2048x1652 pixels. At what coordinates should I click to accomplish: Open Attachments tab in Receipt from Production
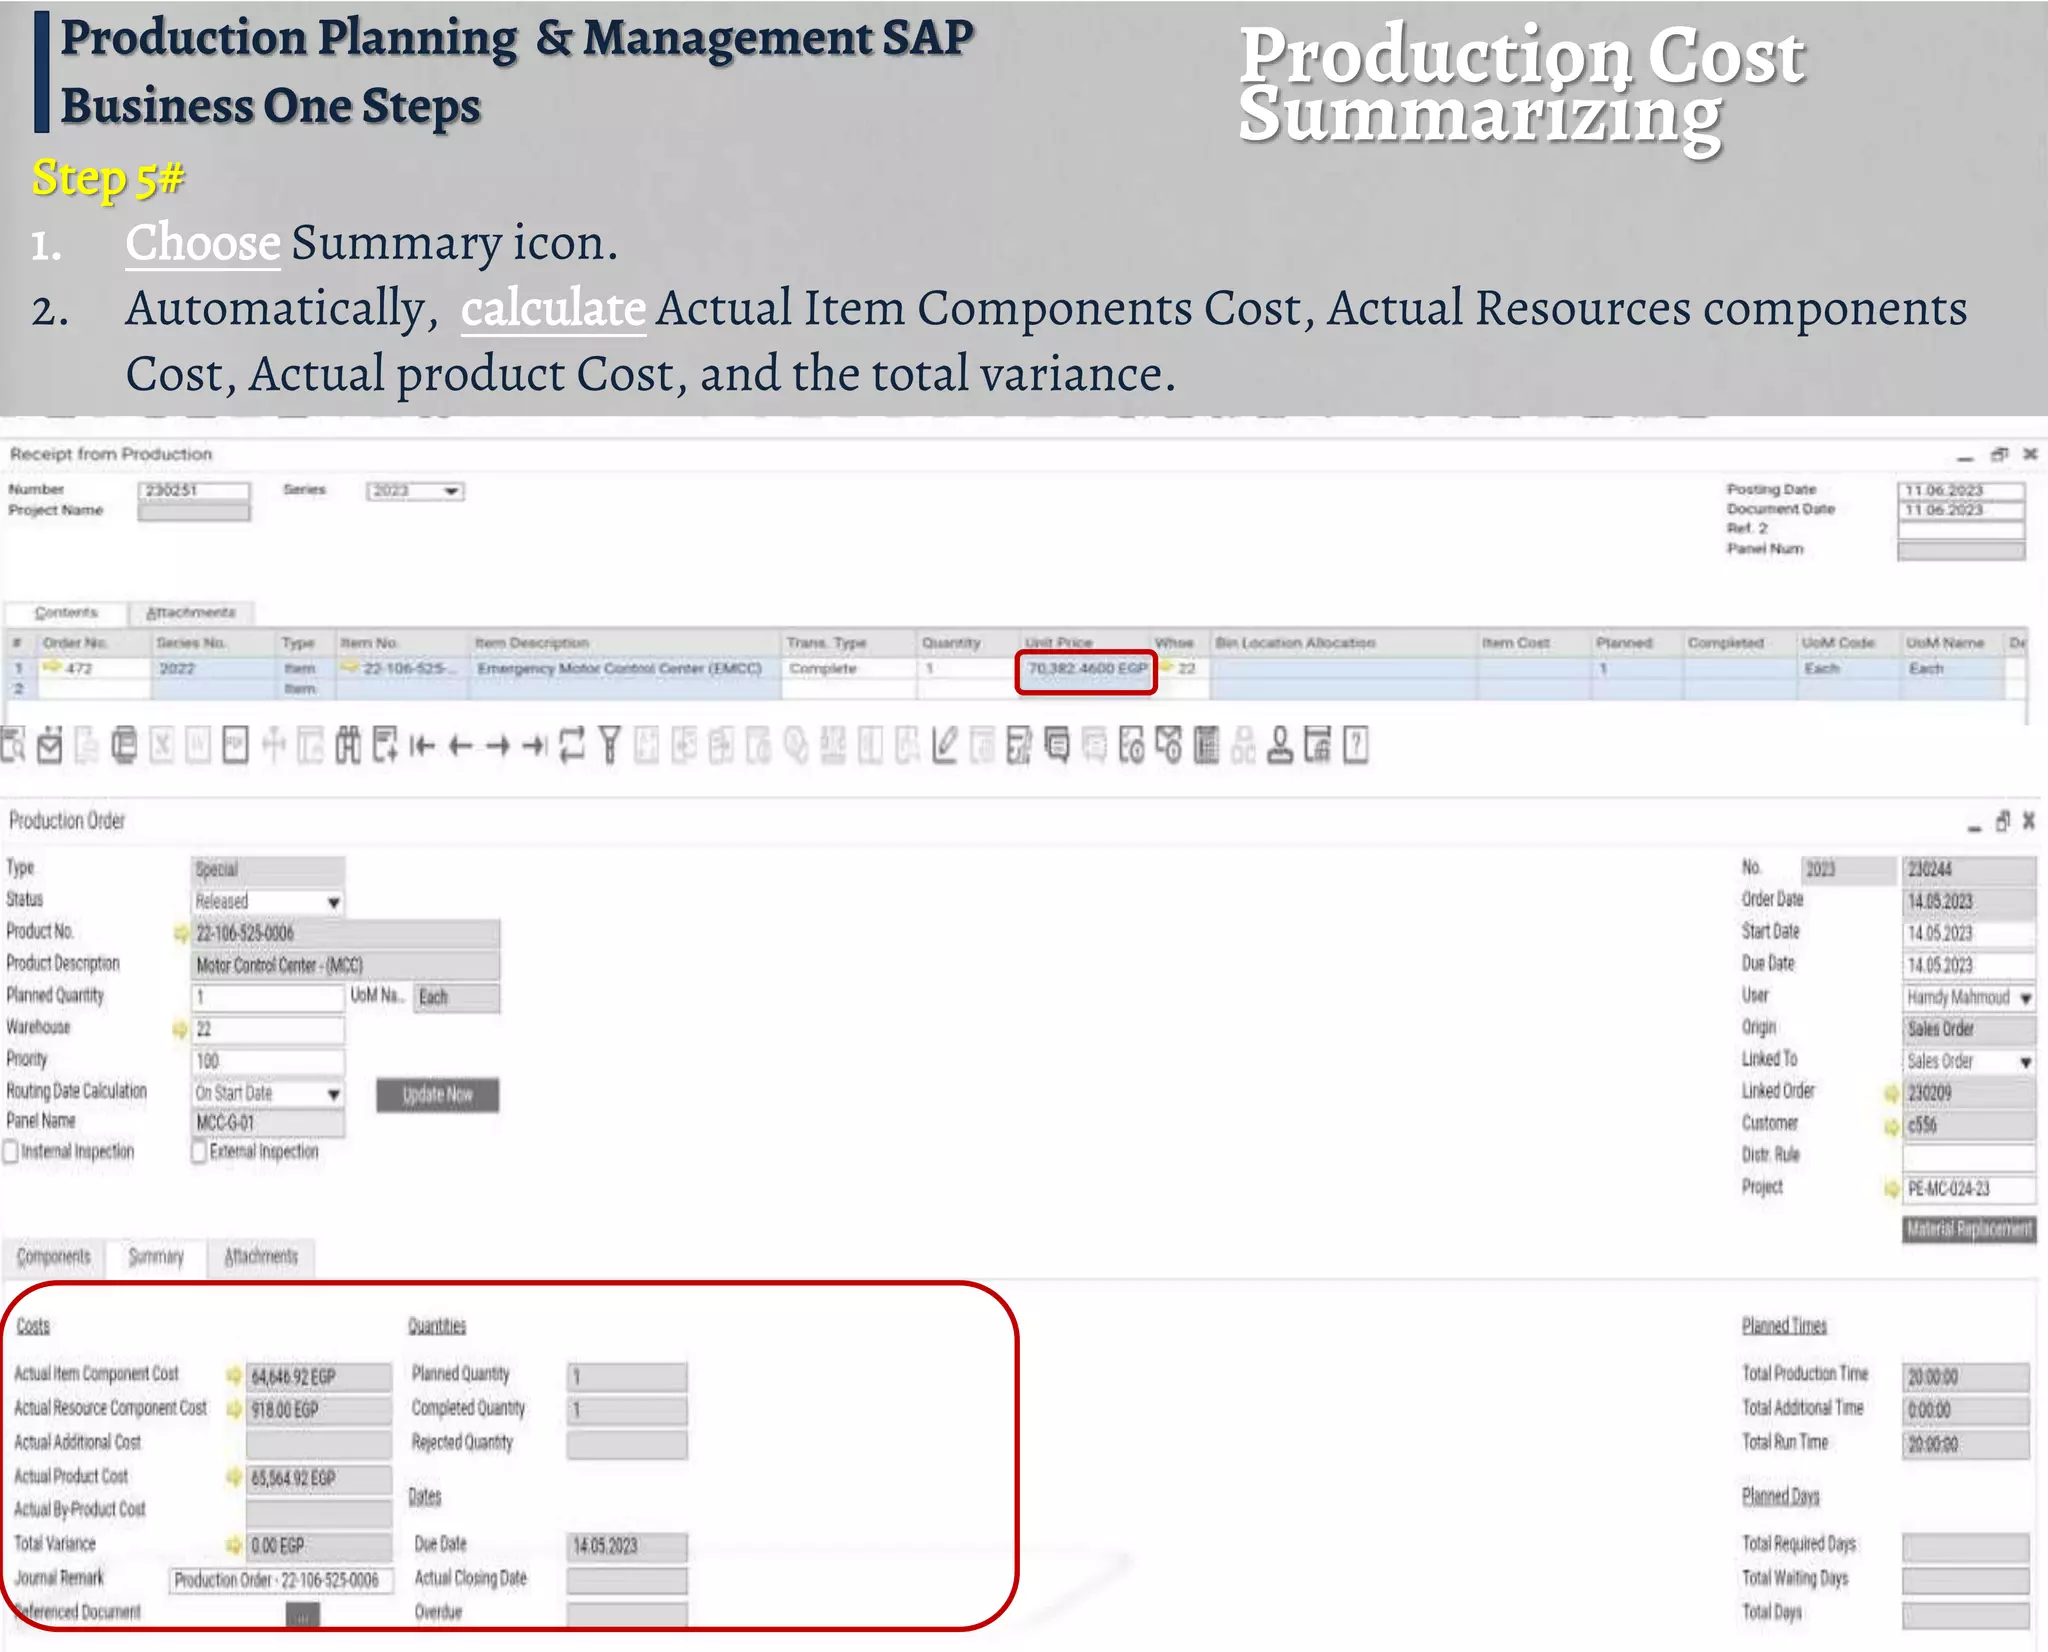pos(191,612)
